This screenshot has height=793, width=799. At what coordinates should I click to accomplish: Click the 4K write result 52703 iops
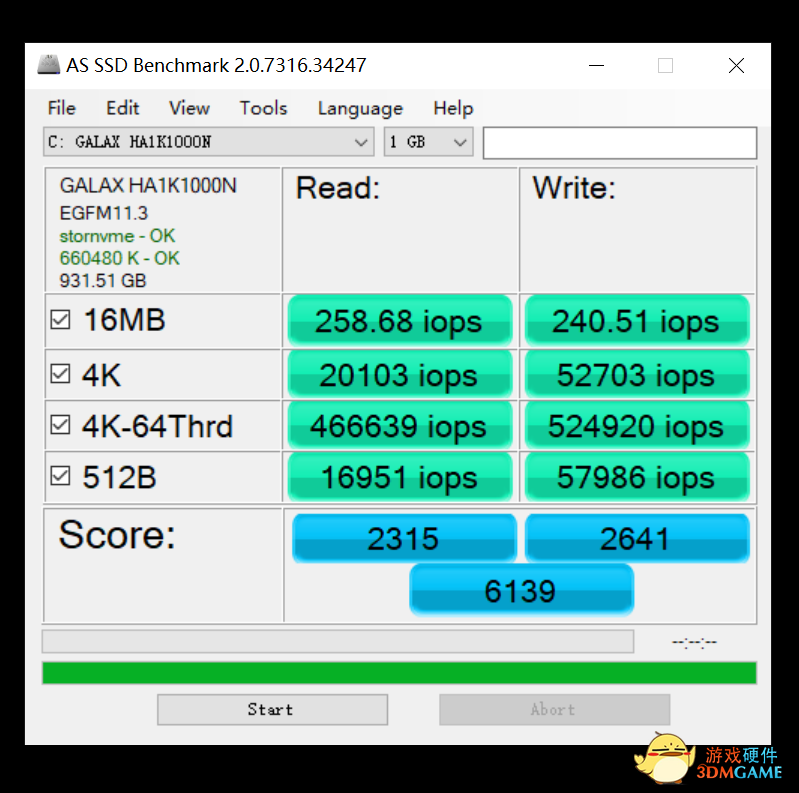(x=637, y=375)
